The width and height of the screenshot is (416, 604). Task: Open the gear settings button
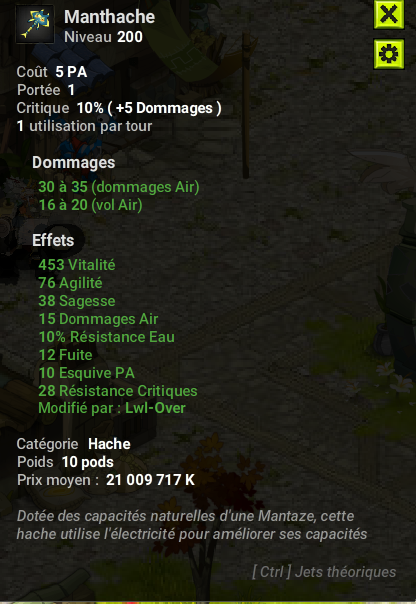(x=389, y=54)
